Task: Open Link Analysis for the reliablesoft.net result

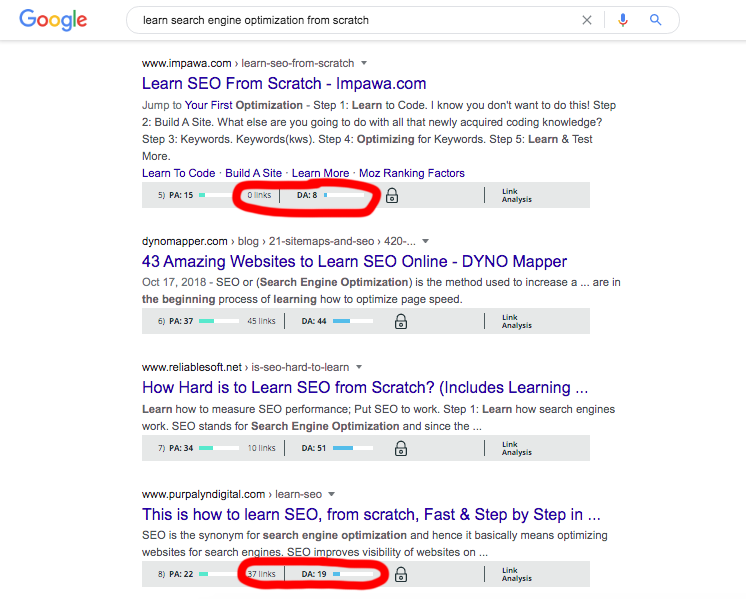Action: pos(517,448)
